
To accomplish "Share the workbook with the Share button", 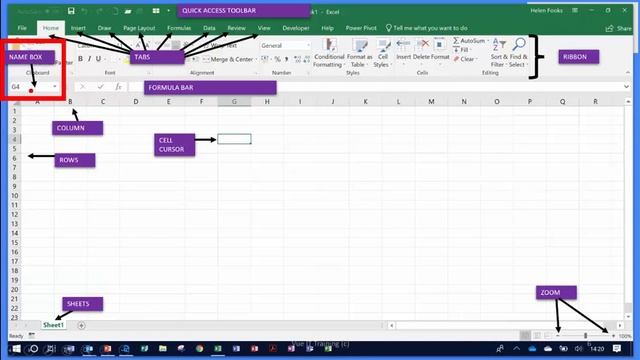I will tap(619, 28).
